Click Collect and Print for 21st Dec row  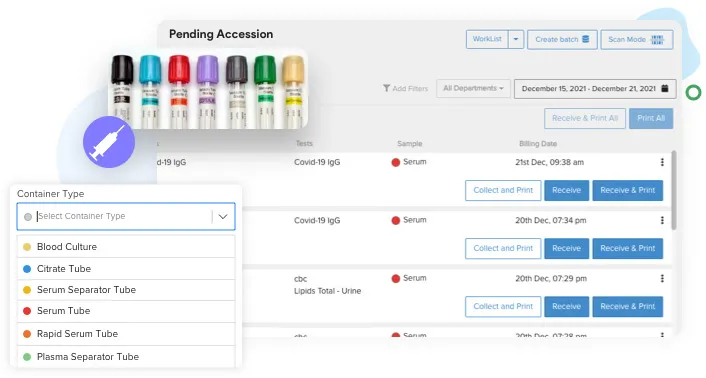[503, 190]
